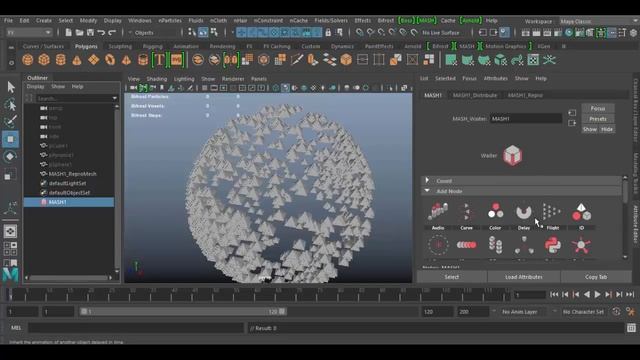Click the Undo arrow icon
This screenshot has height=360, width=640.
[101, 33]
